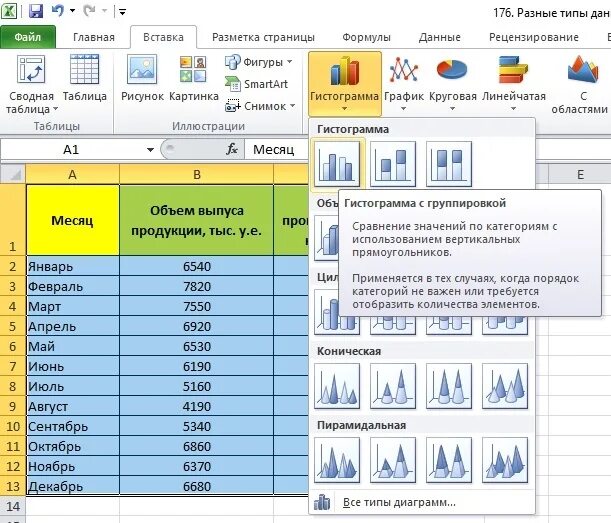Image resolution: width=611 pixels, height=523 pixels.
Task: Click the Январь cell
Action: coord(72,266)
